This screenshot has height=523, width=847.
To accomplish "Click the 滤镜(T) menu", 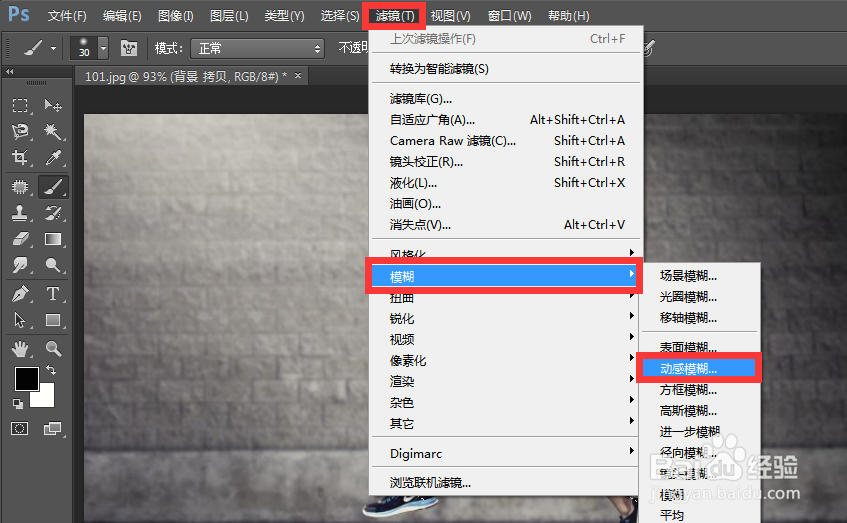I will coord(395,16).
